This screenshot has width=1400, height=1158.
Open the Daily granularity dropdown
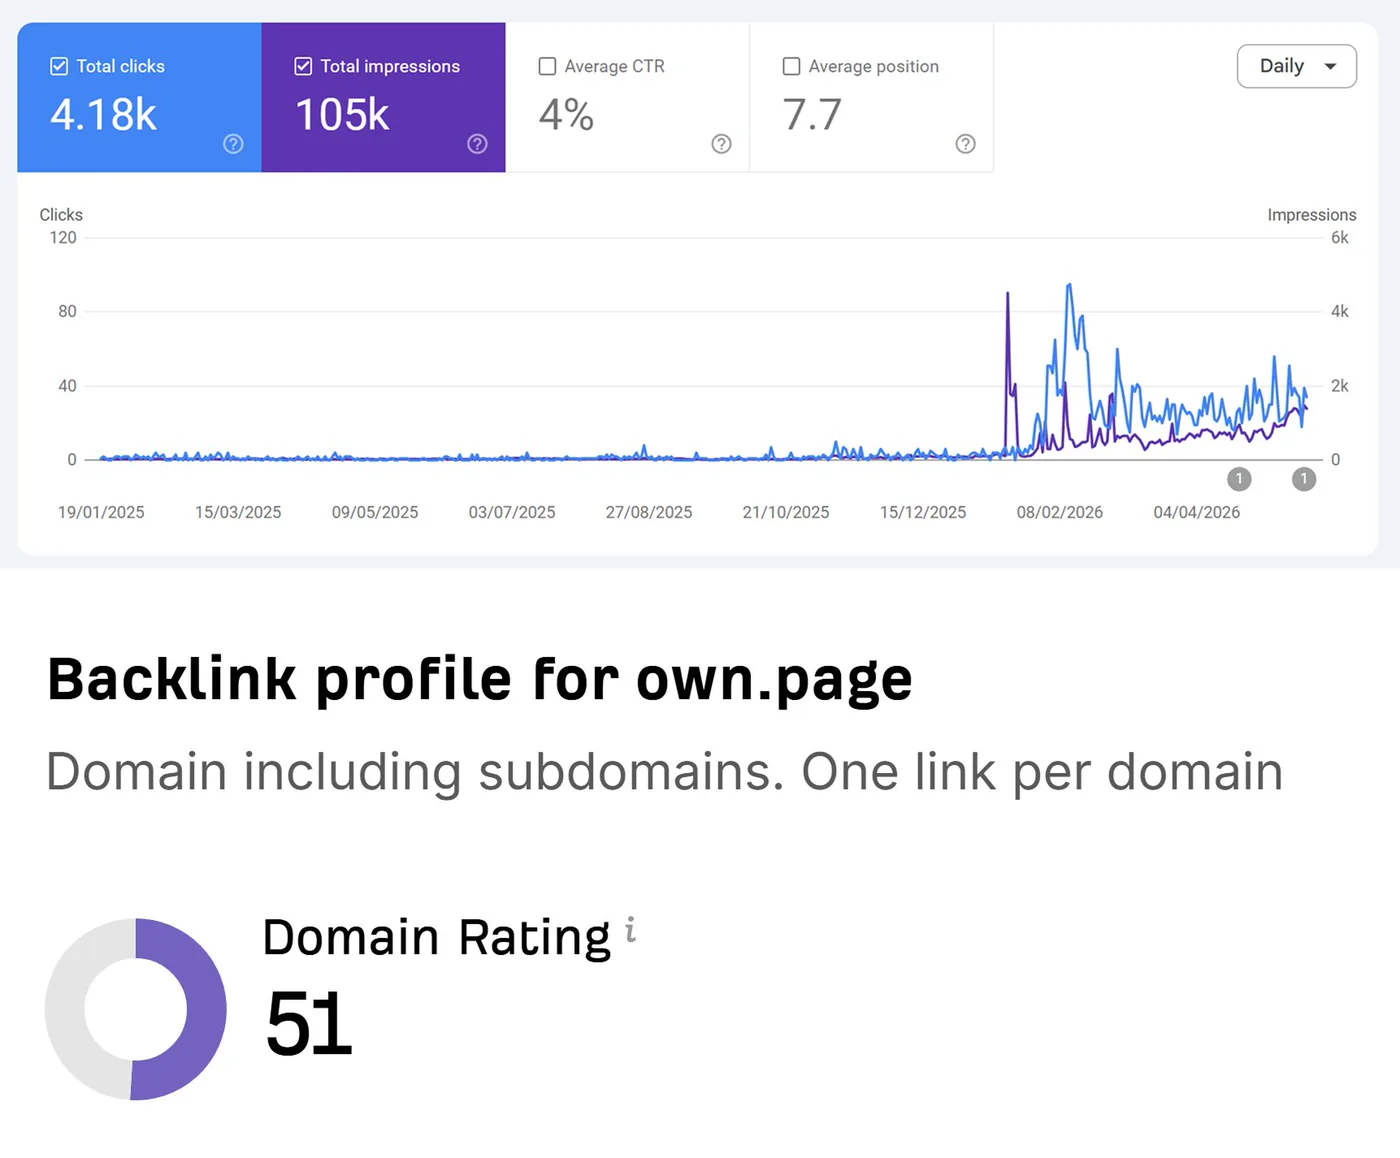click(1296, 66)
